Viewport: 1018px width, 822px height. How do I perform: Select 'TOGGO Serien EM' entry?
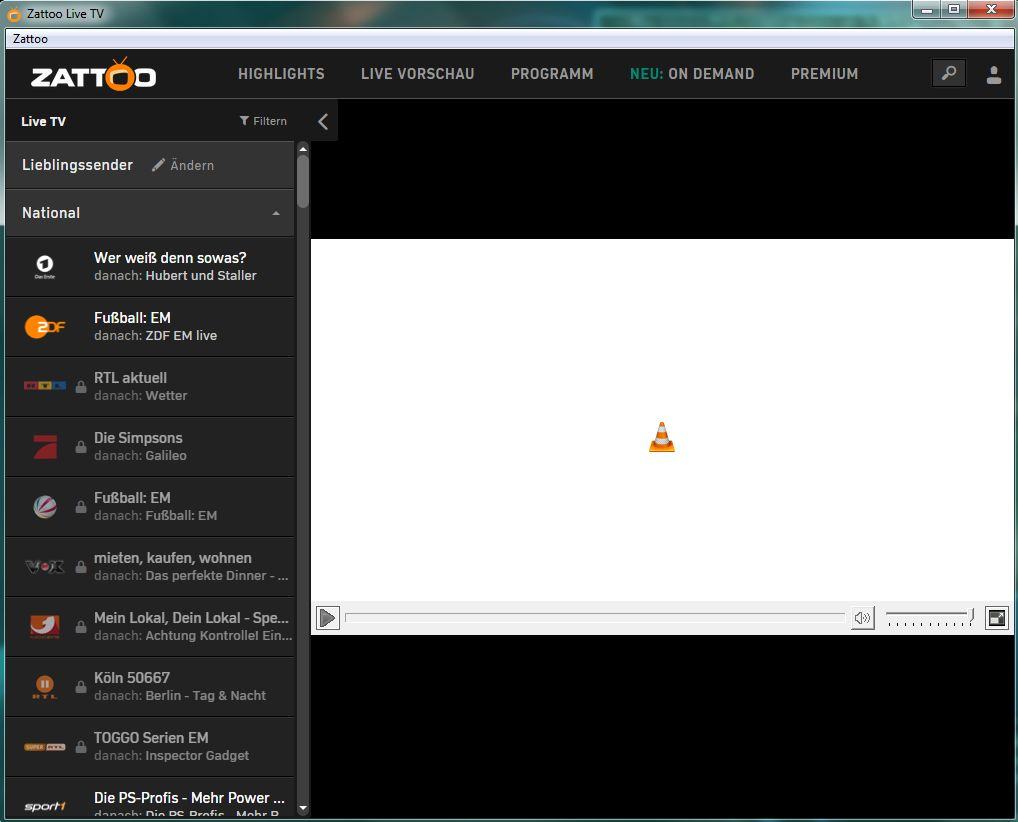(x=151, y=738)
